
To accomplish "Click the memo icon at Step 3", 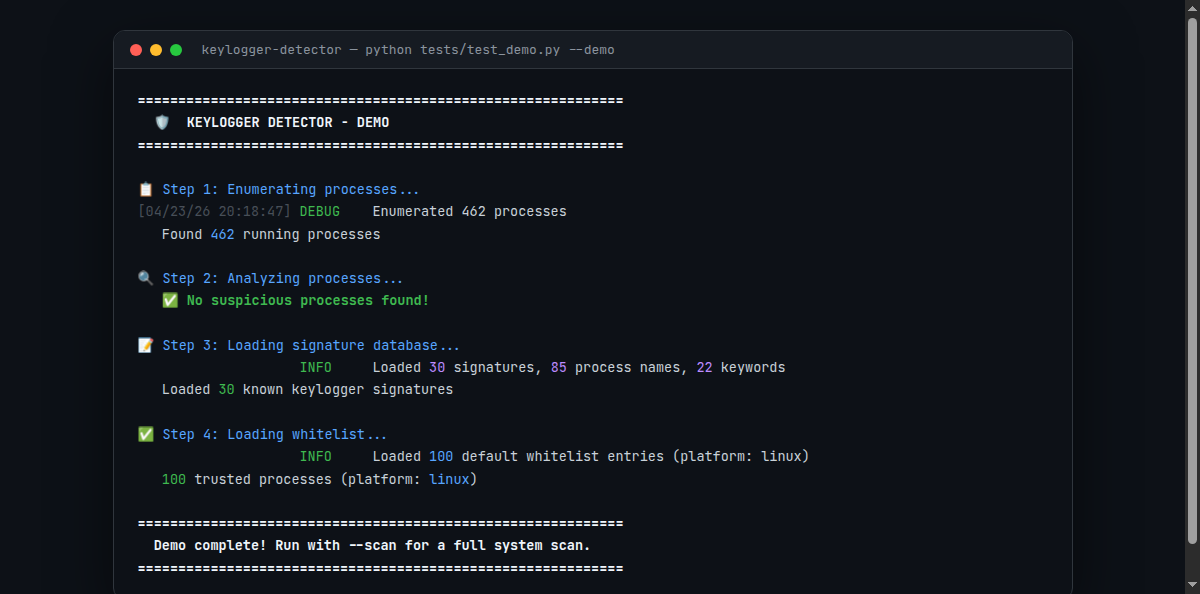I will 146,346.
